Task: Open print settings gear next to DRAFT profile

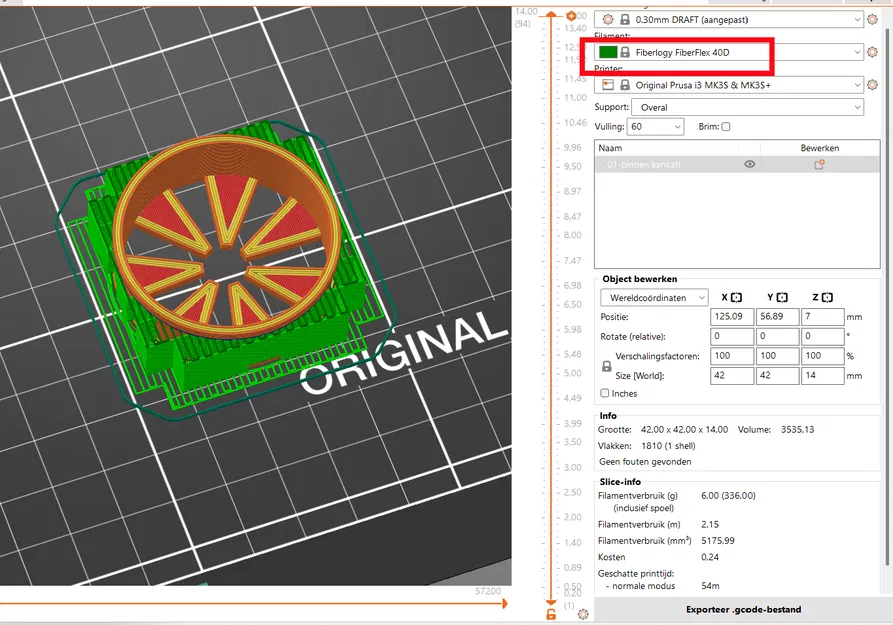Action: (872, 19)
